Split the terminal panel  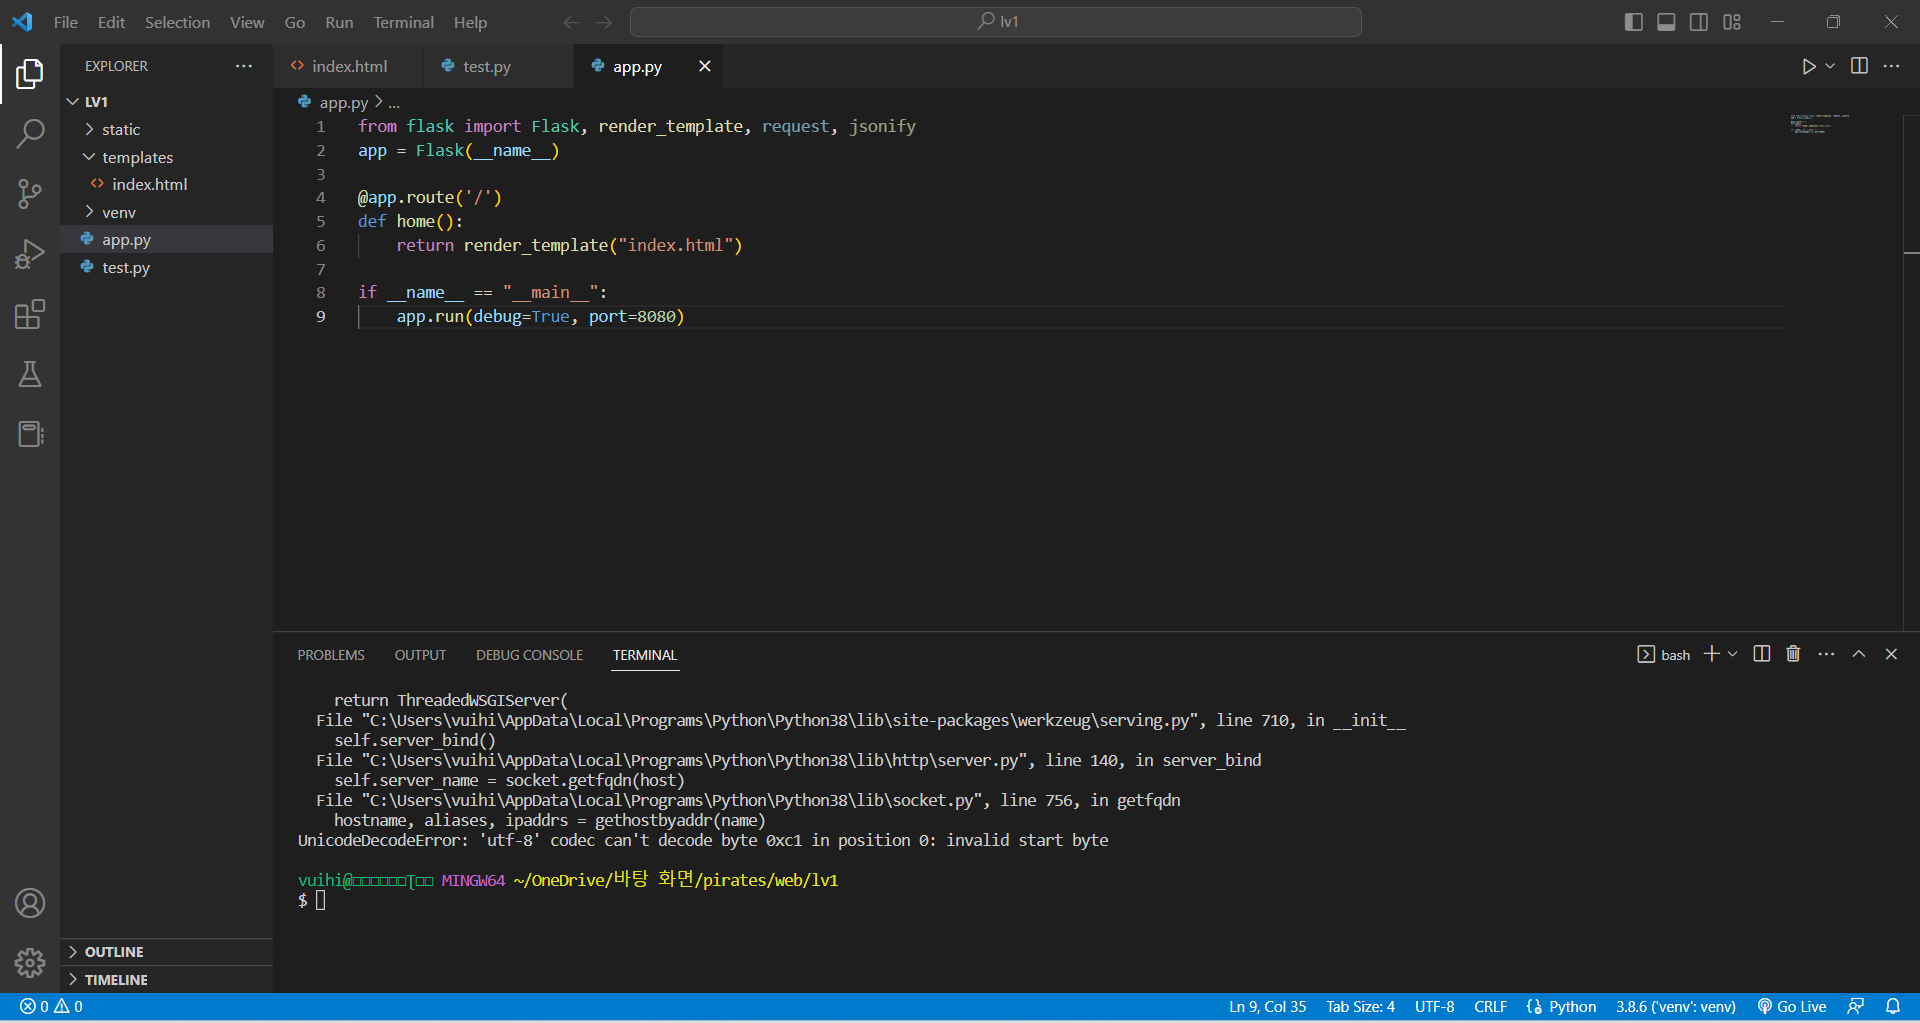pos(1762,654)
